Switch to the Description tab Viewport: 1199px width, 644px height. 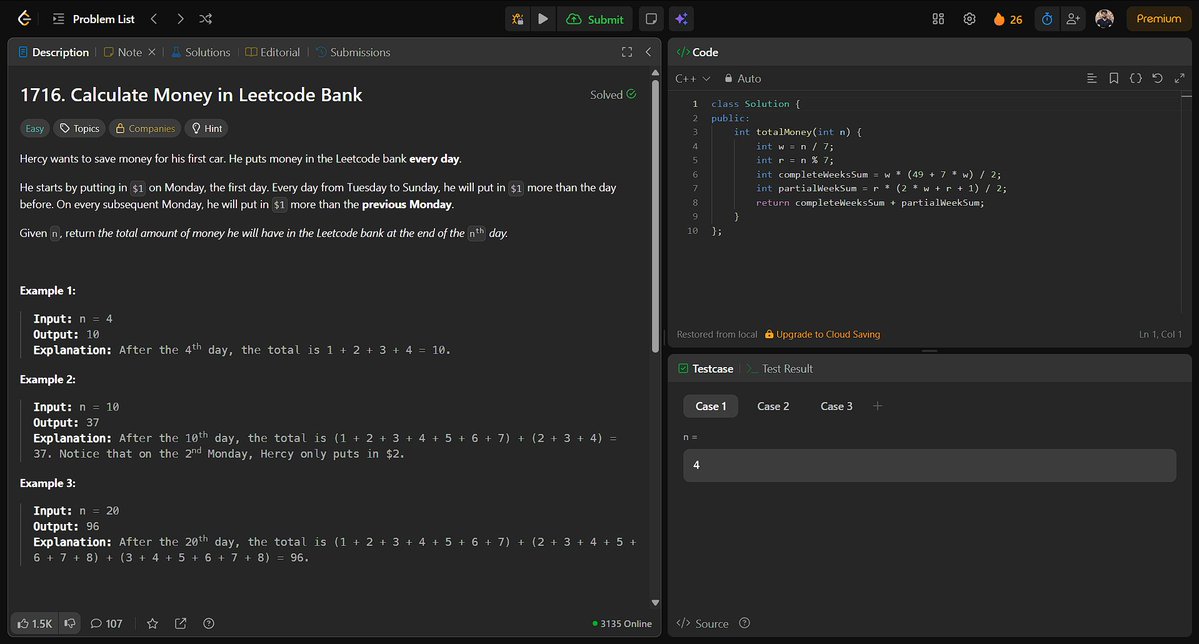(x=54, y=52)
